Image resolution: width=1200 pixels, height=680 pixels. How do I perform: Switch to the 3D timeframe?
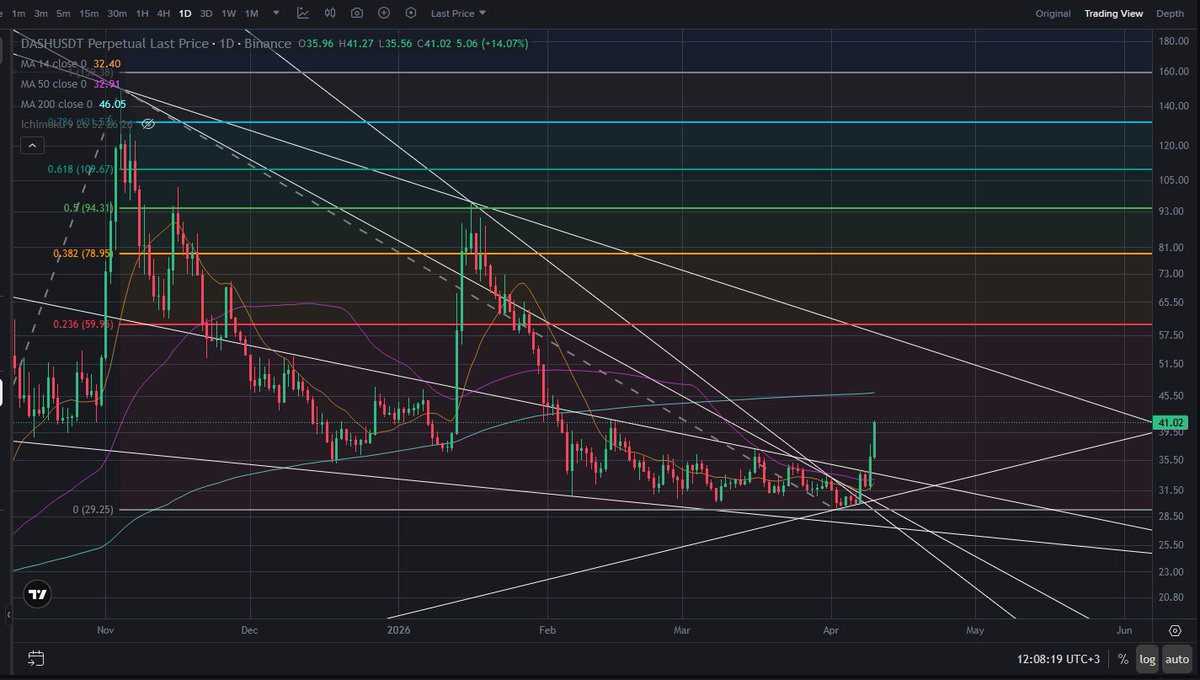pos(206,14)
